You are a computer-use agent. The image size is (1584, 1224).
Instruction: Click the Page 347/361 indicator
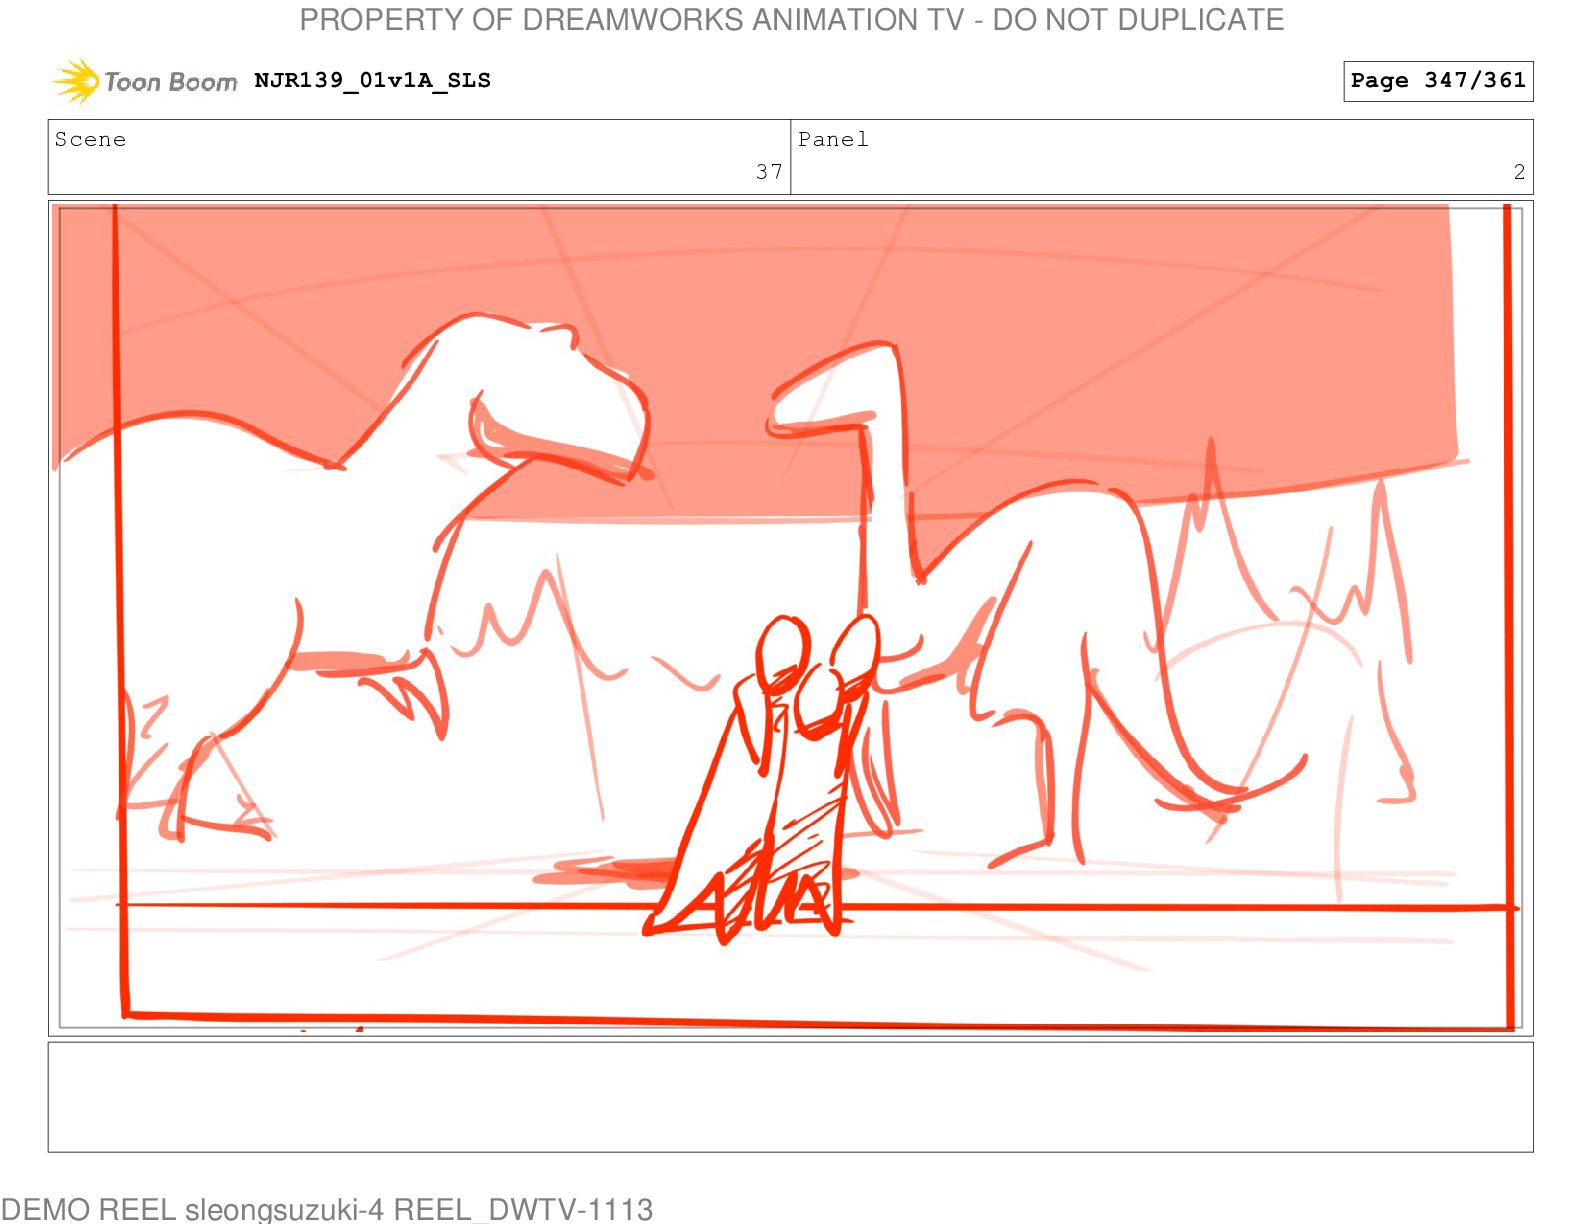tap(1438, 81)
